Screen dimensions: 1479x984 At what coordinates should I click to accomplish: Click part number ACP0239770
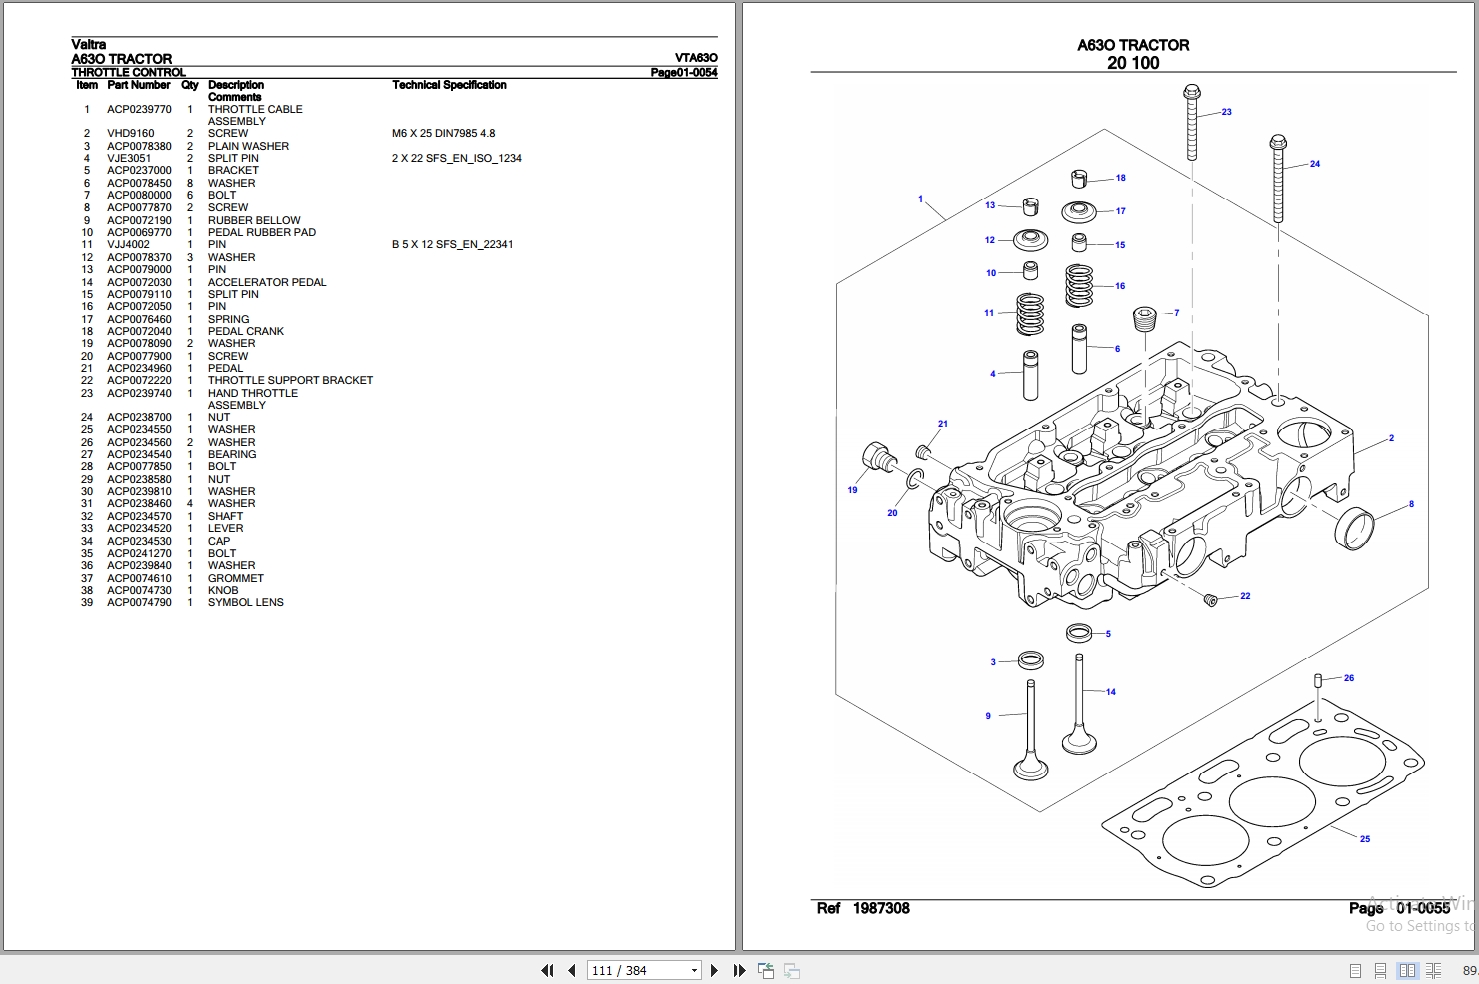(139, 109)
